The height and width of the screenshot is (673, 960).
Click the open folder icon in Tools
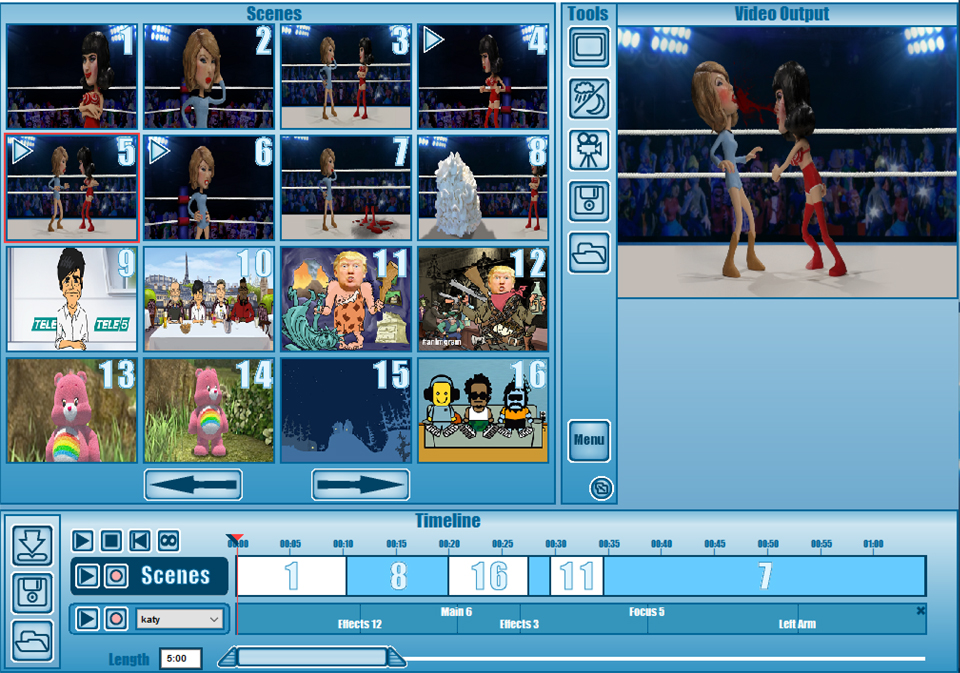(589, 252)
